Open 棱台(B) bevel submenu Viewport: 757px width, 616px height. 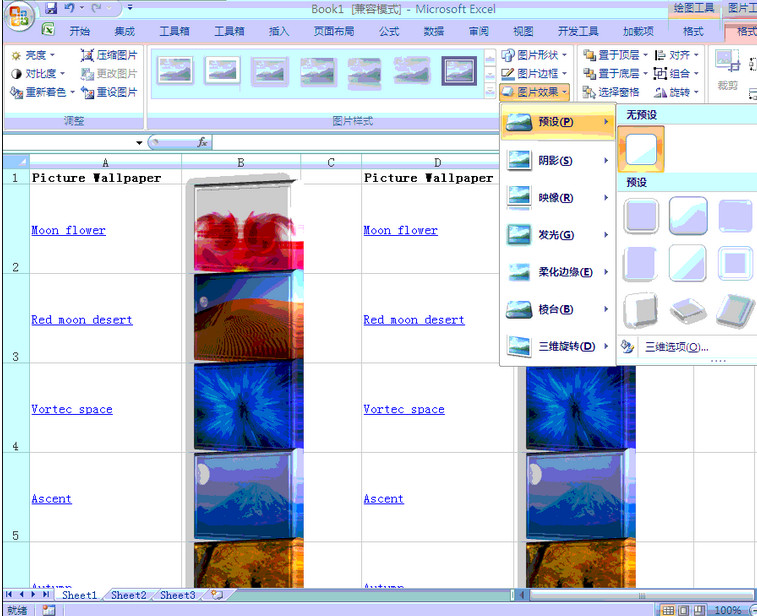558,309
